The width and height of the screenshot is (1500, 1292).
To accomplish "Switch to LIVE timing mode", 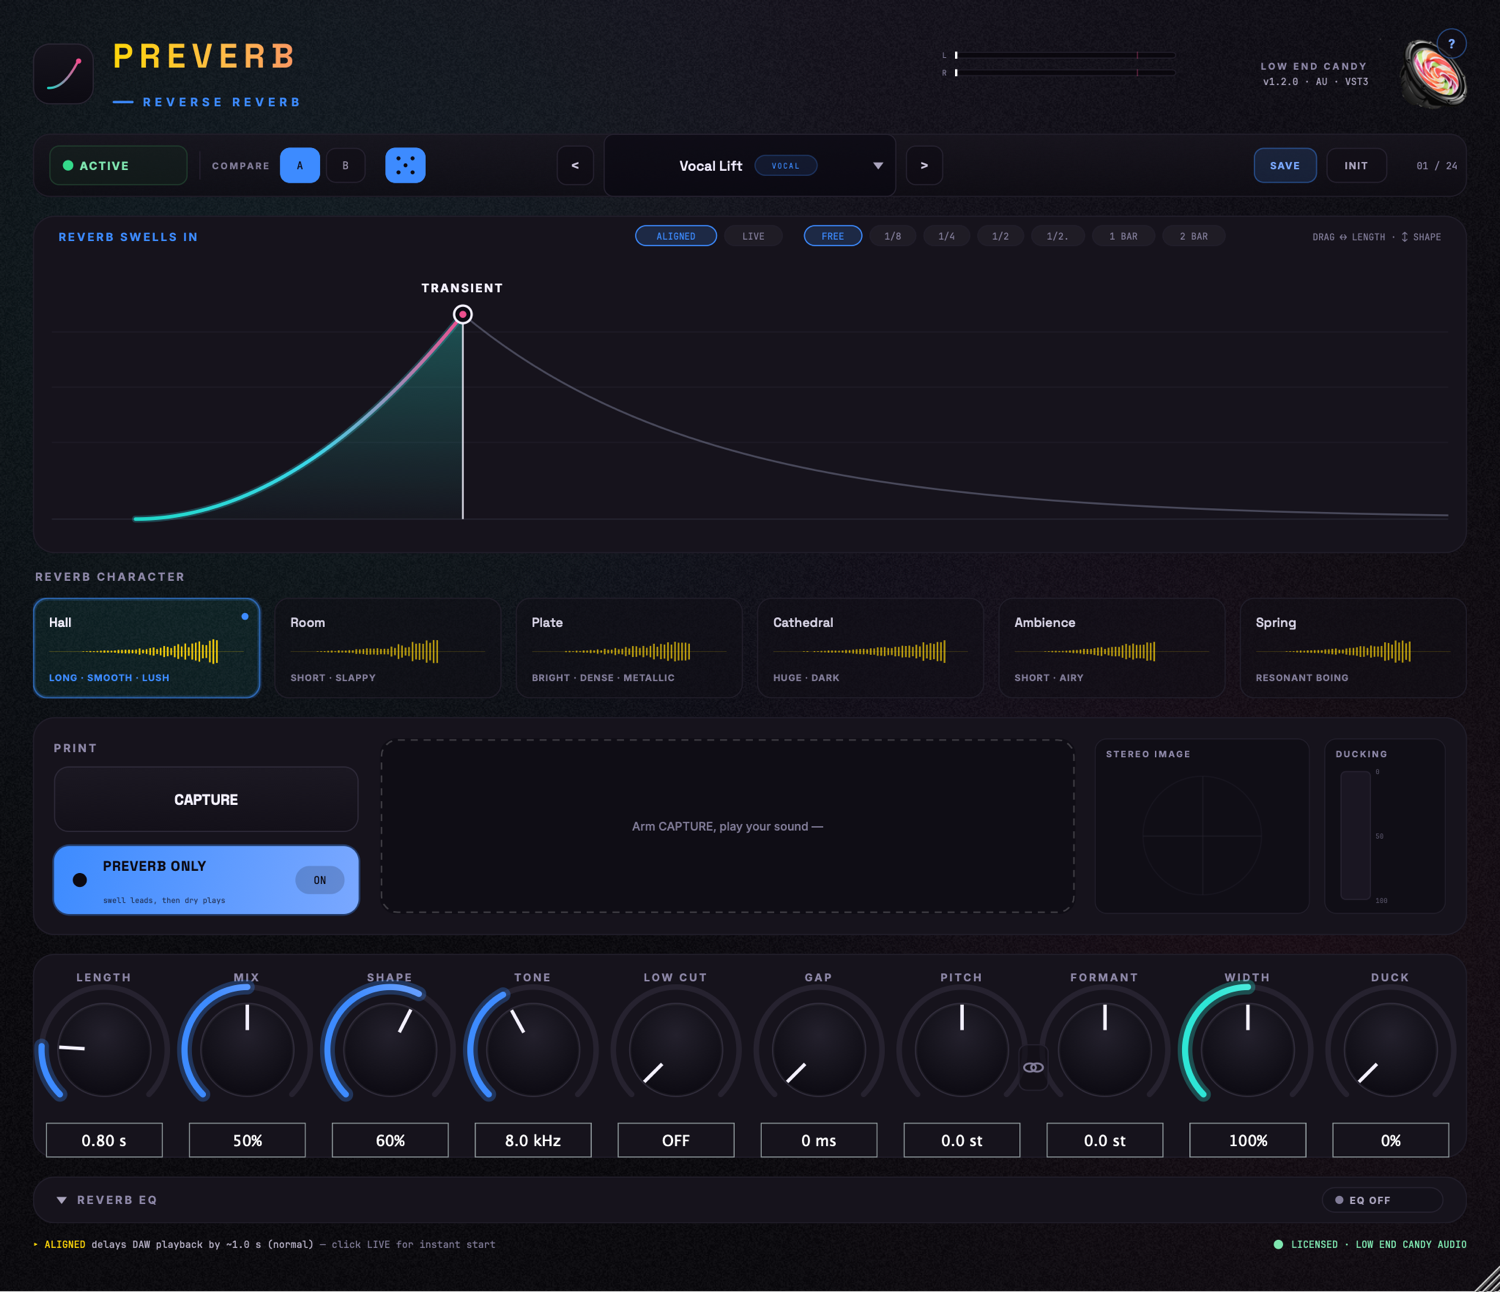I will tap(753, 236).
